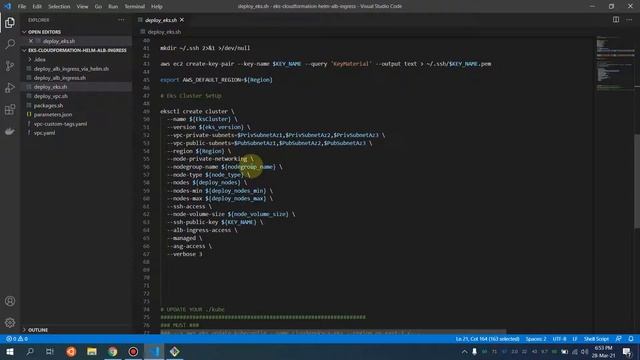Close deploy_eks.sh in Open Editors list

click(31, 41)
